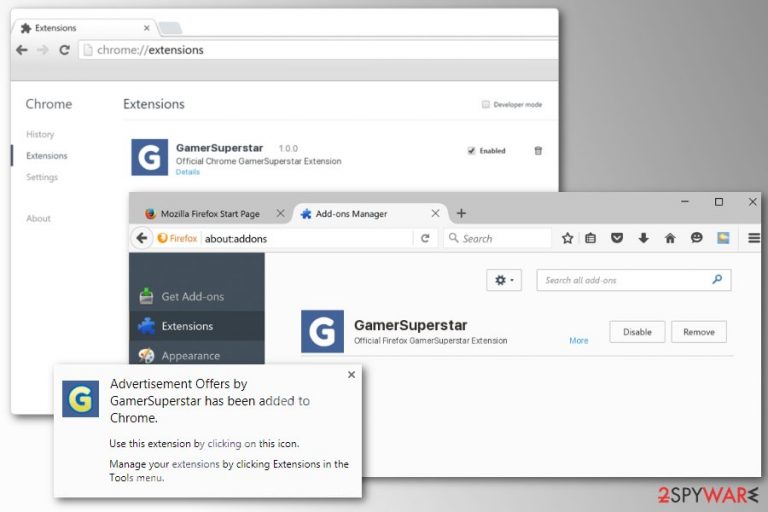Open the Firefox hamburger menu
This screenshot has width=768, height=512.
[754, 238]
